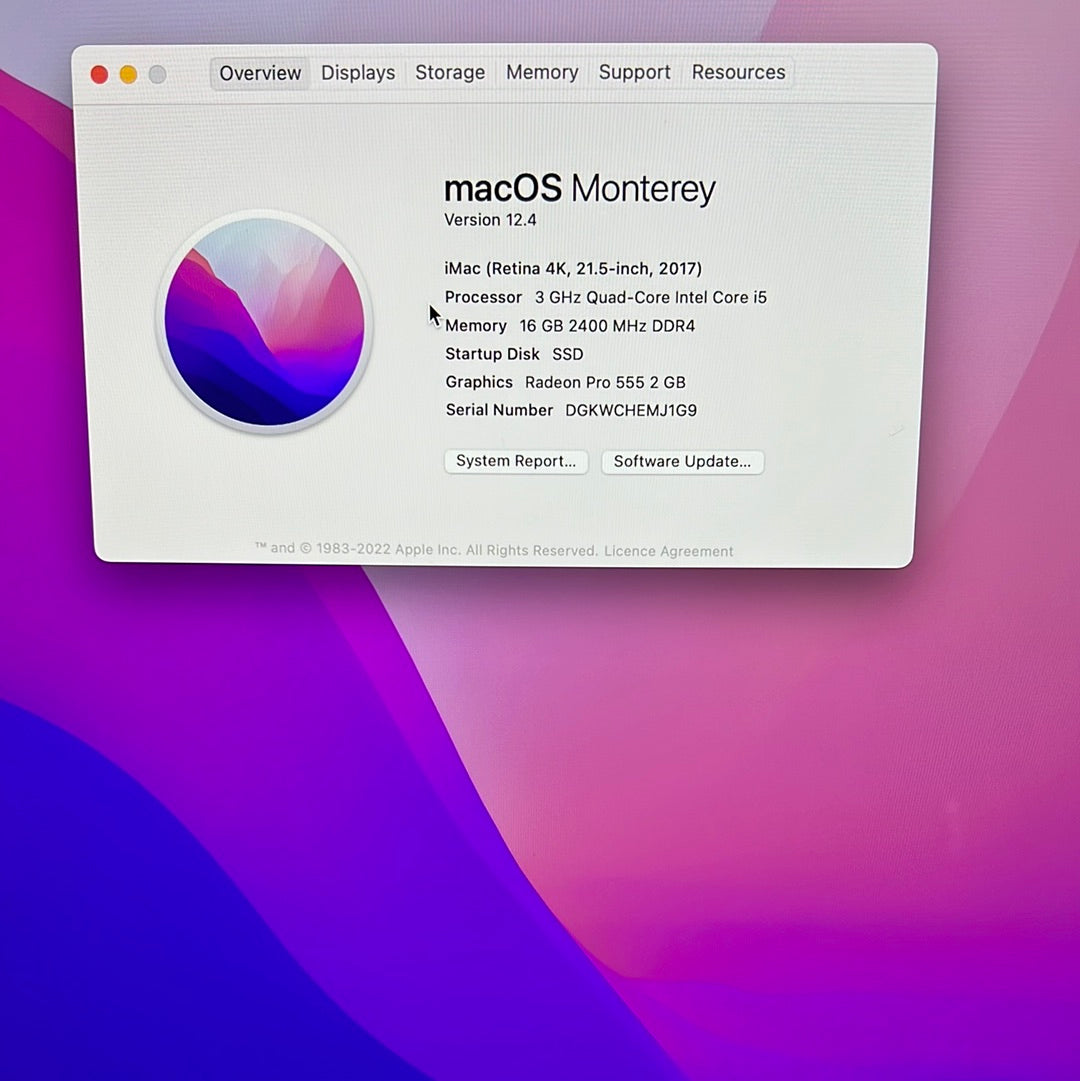Click the iMac Retina 4K model name
This screenshot has height=1081, width=1080.
[573, 268]
